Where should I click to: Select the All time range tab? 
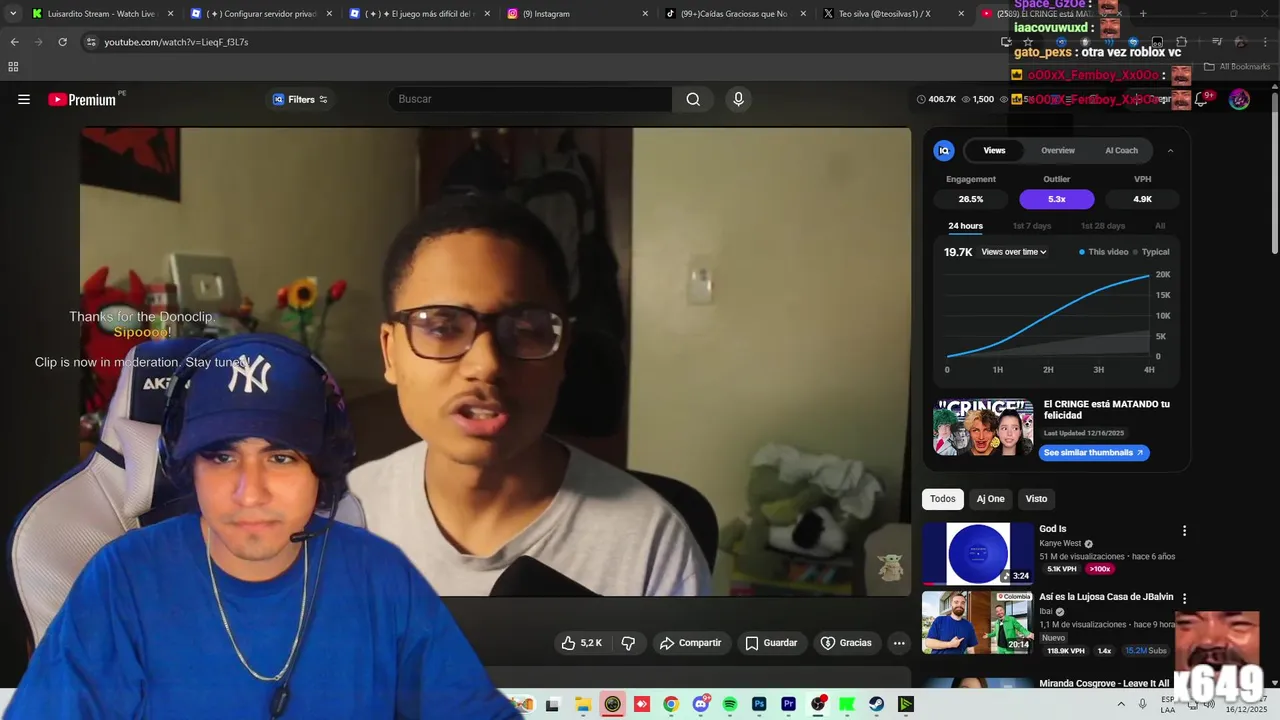coord(1160,226)
